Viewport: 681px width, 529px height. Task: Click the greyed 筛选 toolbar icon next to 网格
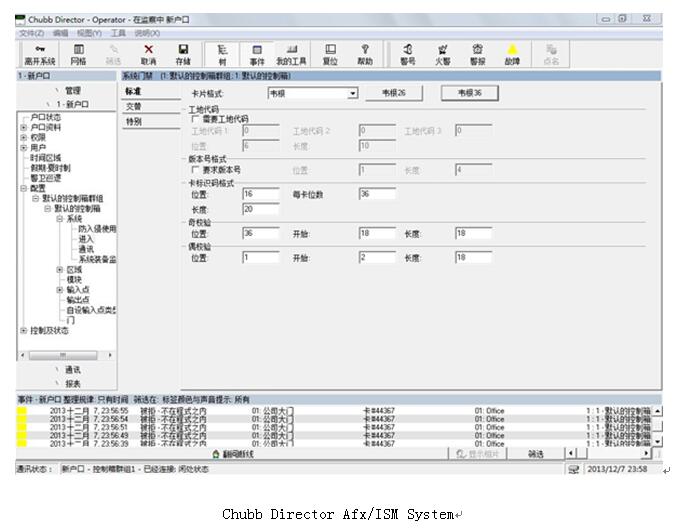113,49
